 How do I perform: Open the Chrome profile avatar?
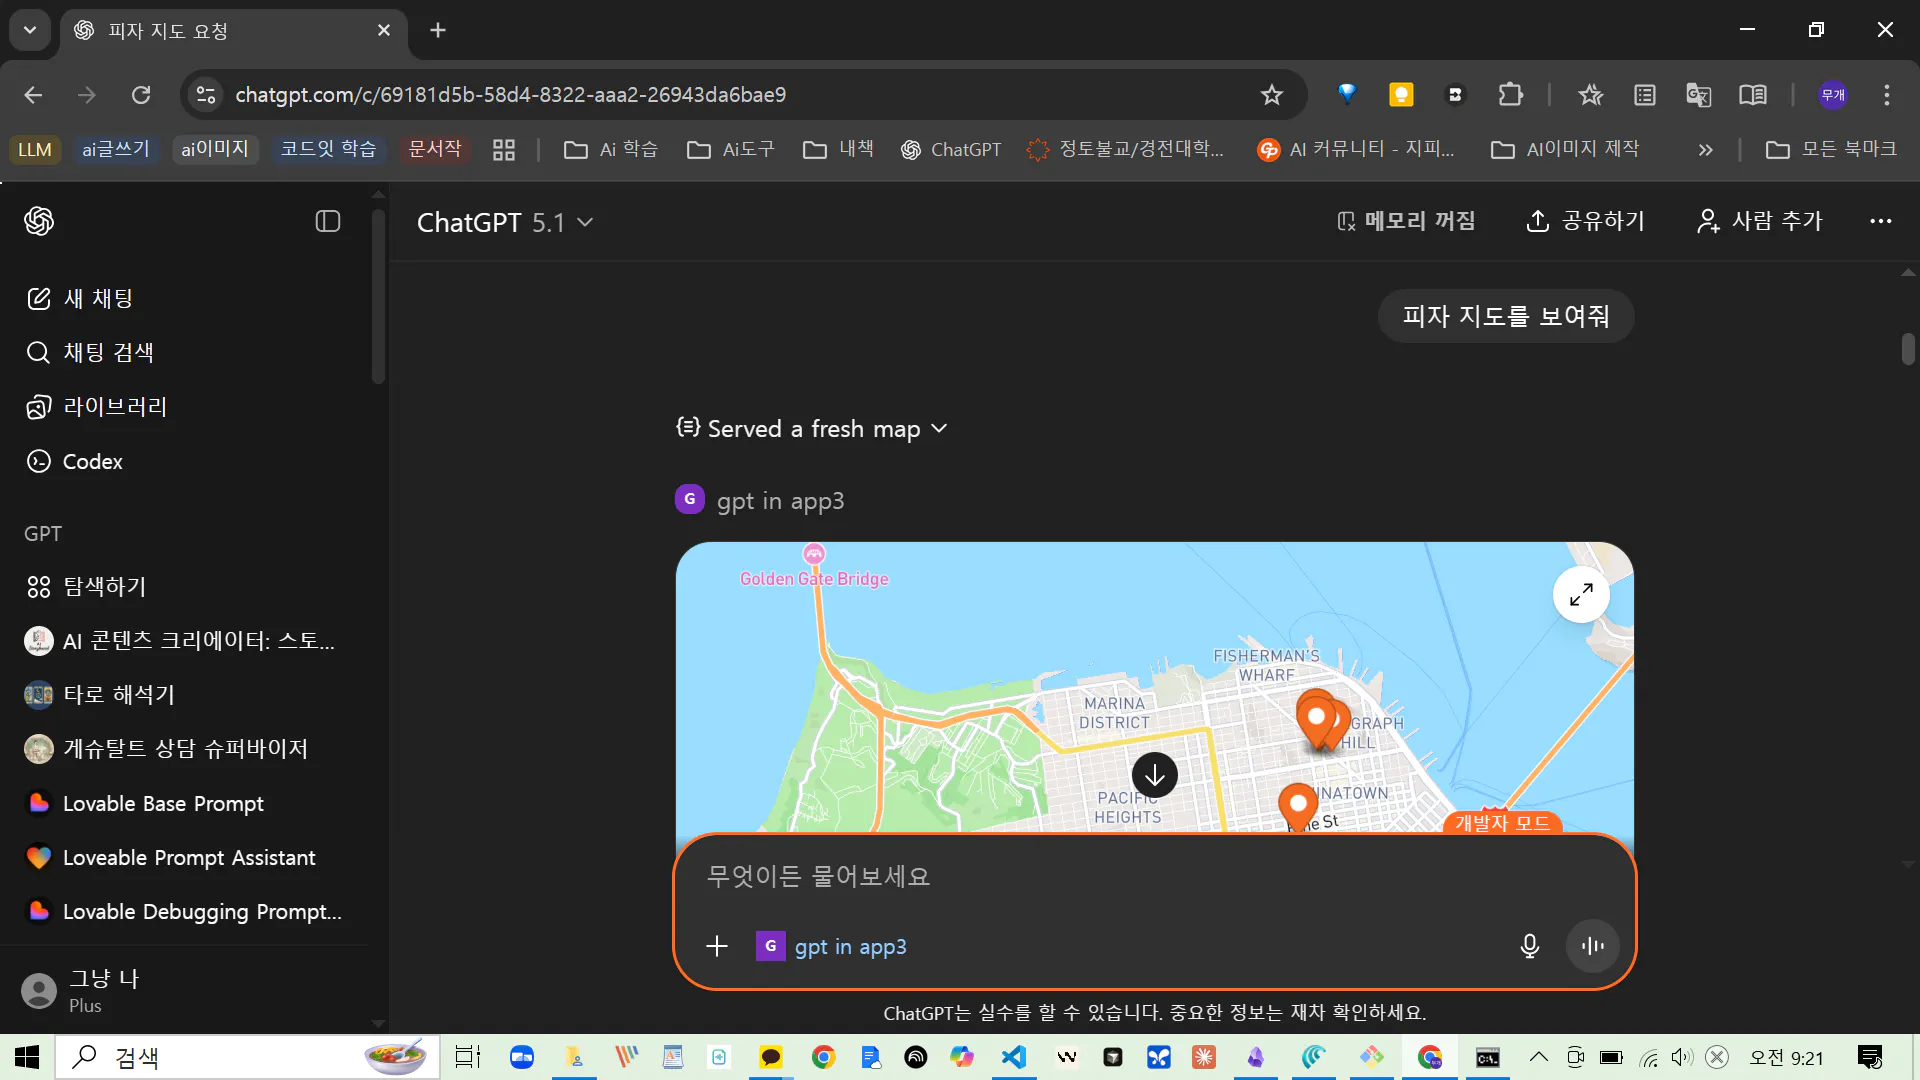(1833, 95)
